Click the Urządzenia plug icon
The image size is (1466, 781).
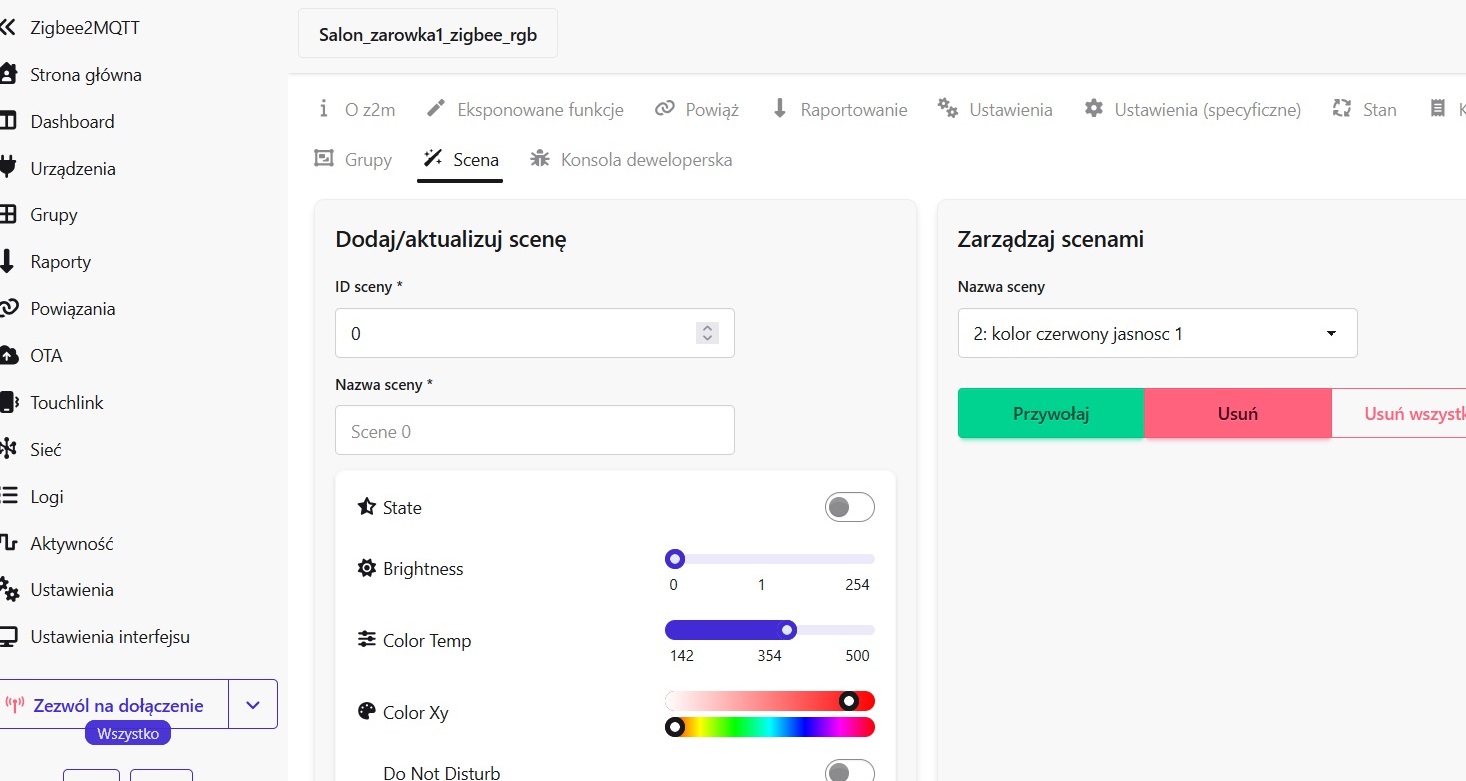tap(8, 168)
